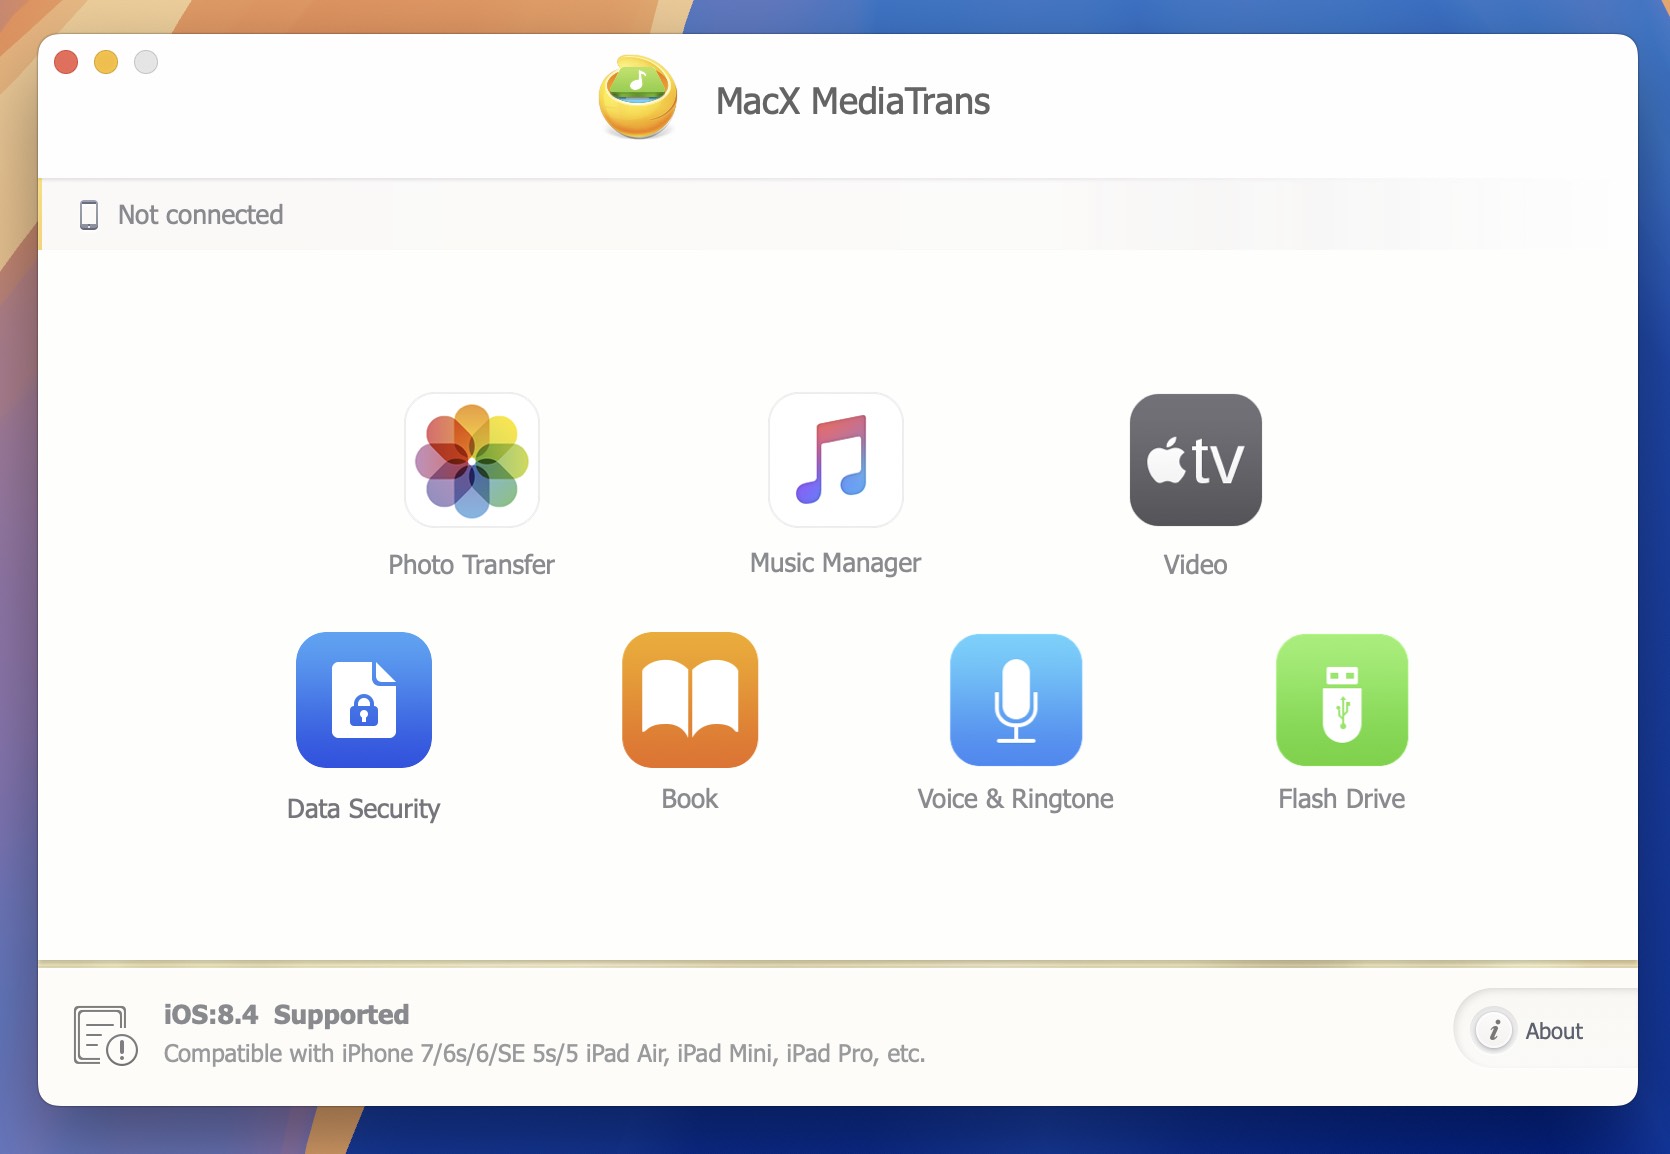
Task: Click the About button
Action: click(x=1546, y=1029)
